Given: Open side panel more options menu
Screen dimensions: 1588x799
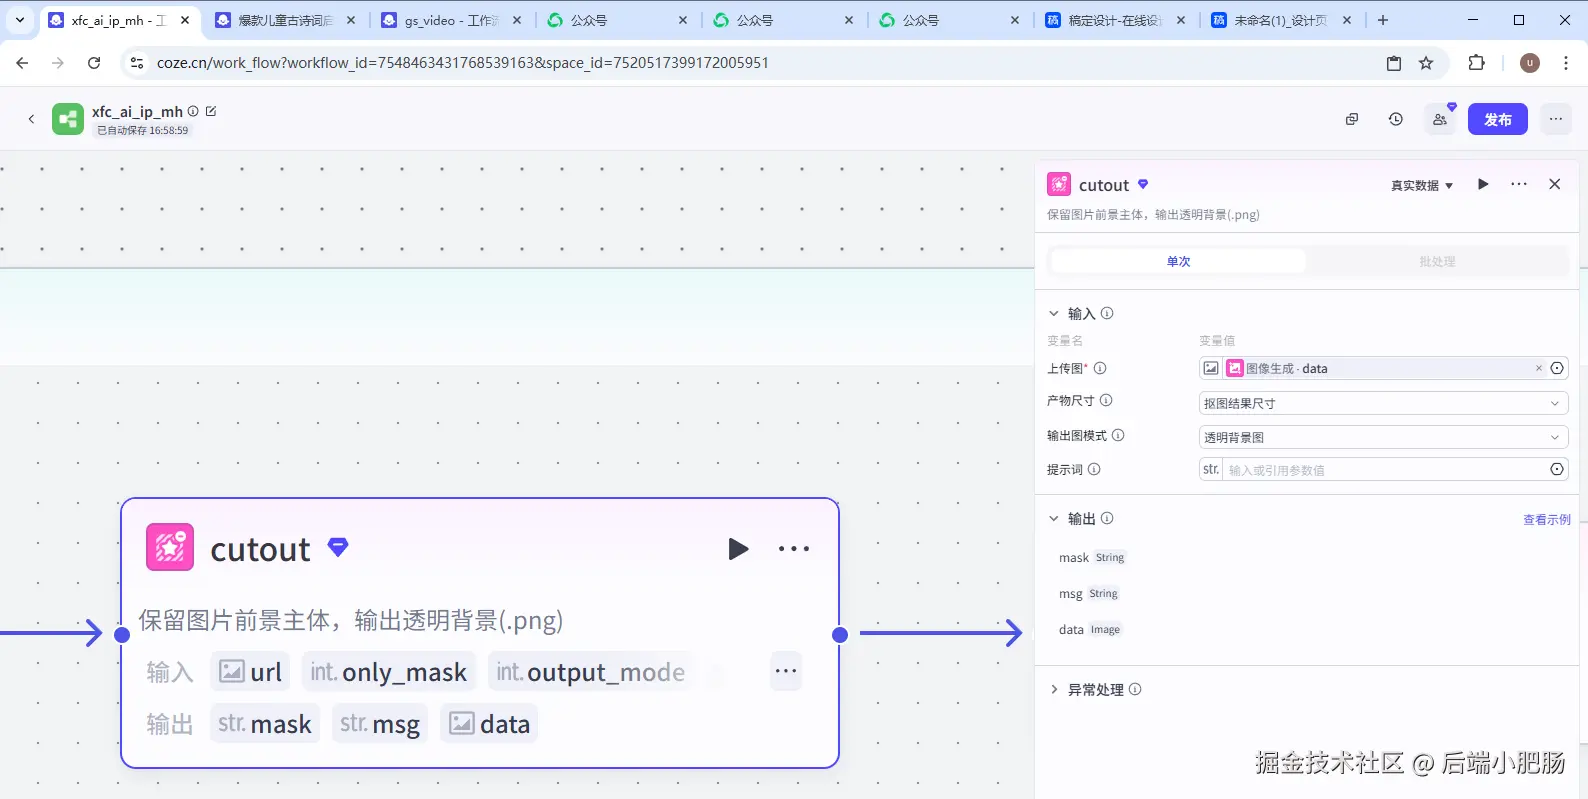Looking at the screenshot, I should [1519, 184].
